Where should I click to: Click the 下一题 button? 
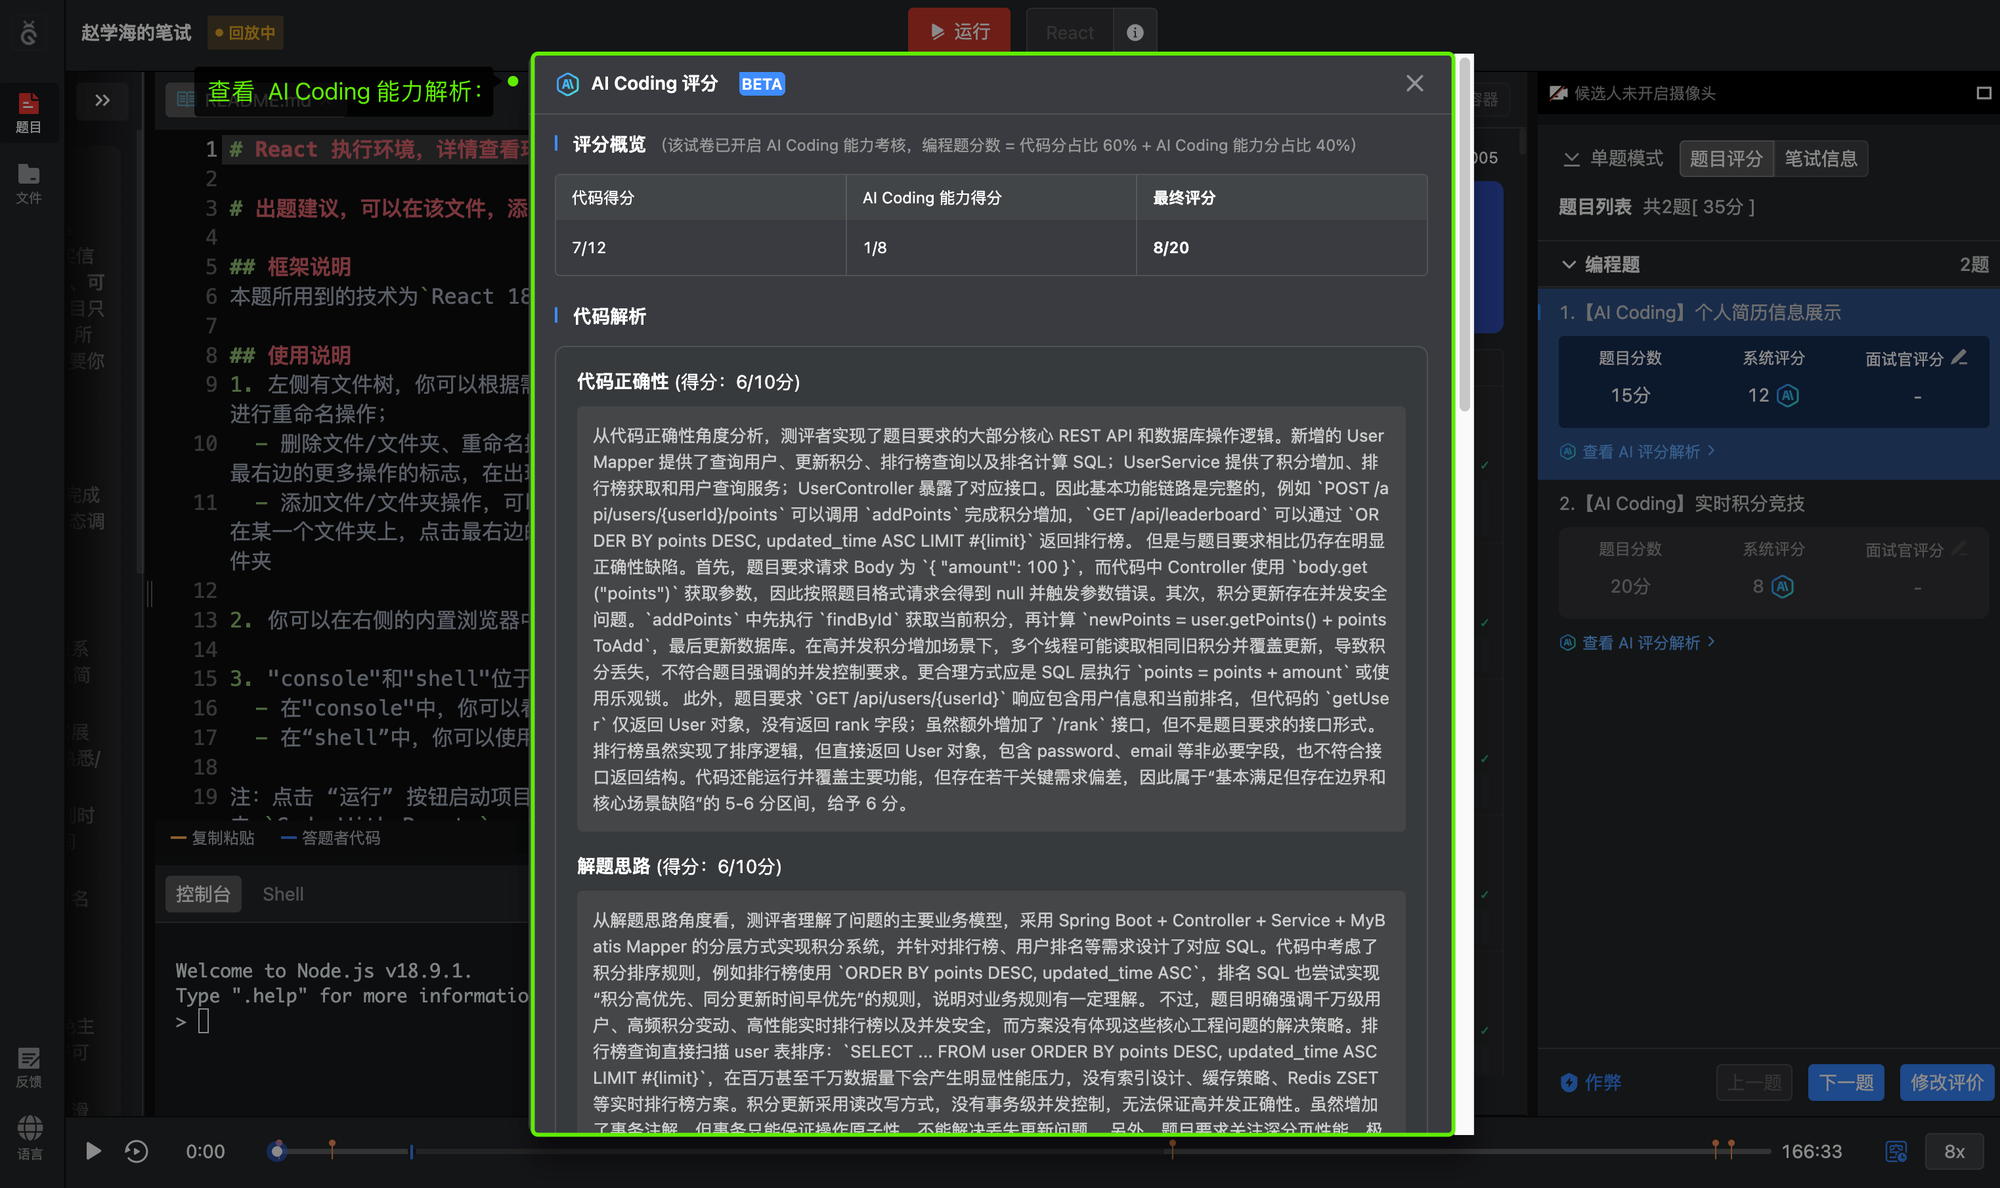click(1846, 1082)
